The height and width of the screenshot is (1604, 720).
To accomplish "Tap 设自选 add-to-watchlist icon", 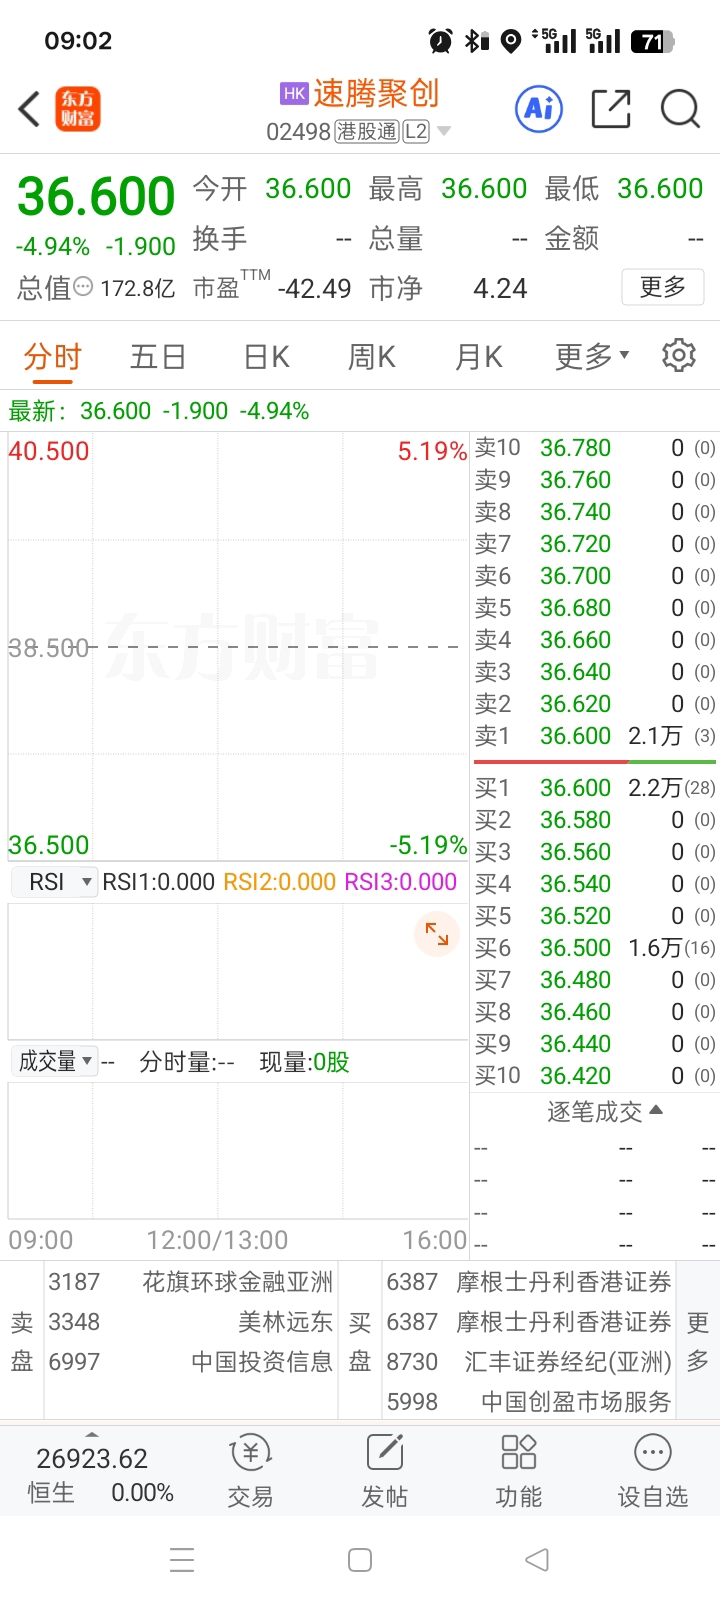I will pyautogui.click(x=653, y=1470).
